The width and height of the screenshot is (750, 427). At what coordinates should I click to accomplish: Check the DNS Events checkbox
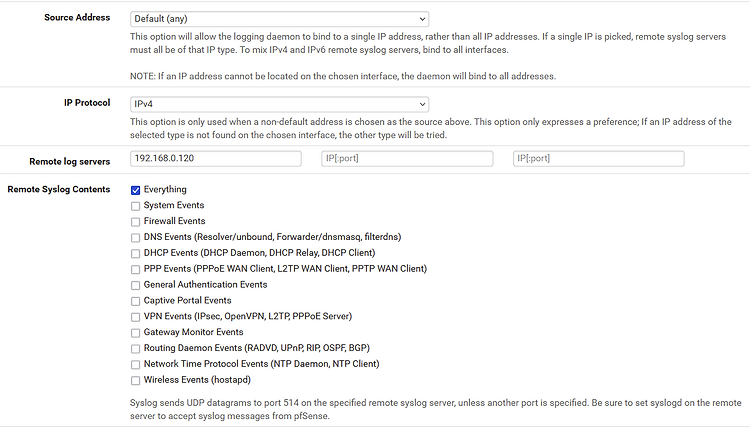[x=135, y=238]
